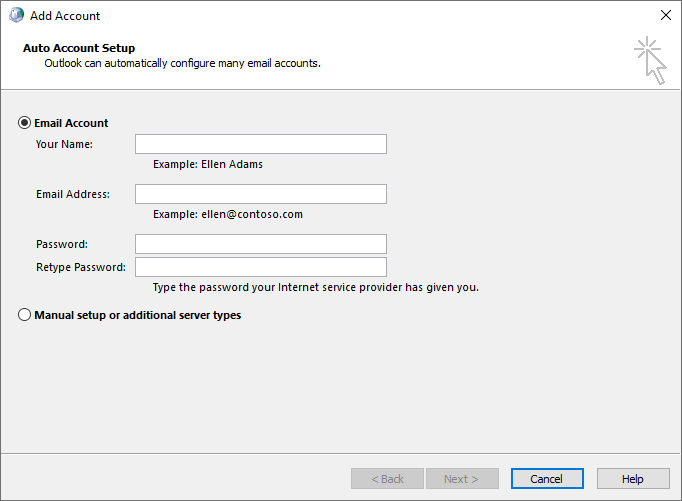Image resolution: width=682 pixels, height=501 pixels.
Task: Click the "Example: Ellen Adams" hint text
Action: coord(208,164)
